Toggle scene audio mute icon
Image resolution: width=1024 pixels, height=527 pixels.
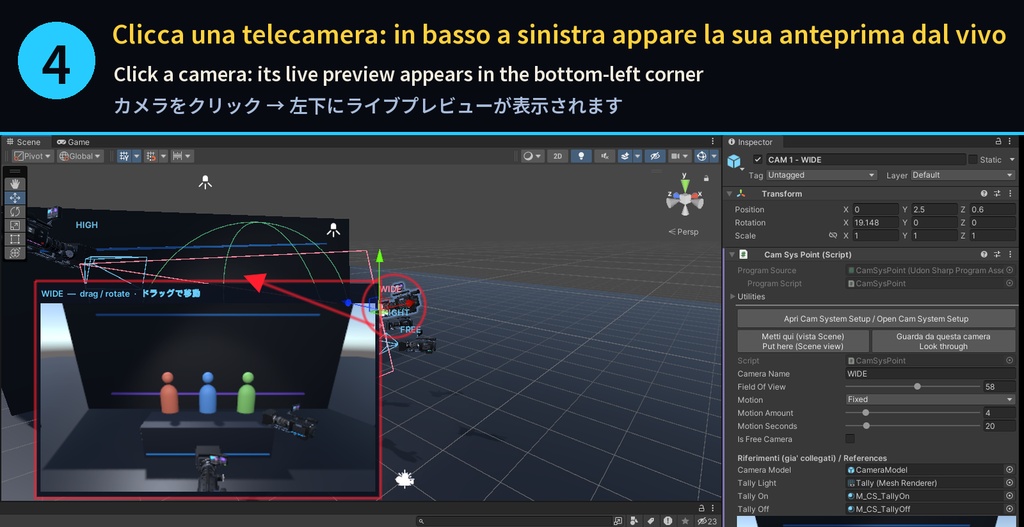(605, 156)
